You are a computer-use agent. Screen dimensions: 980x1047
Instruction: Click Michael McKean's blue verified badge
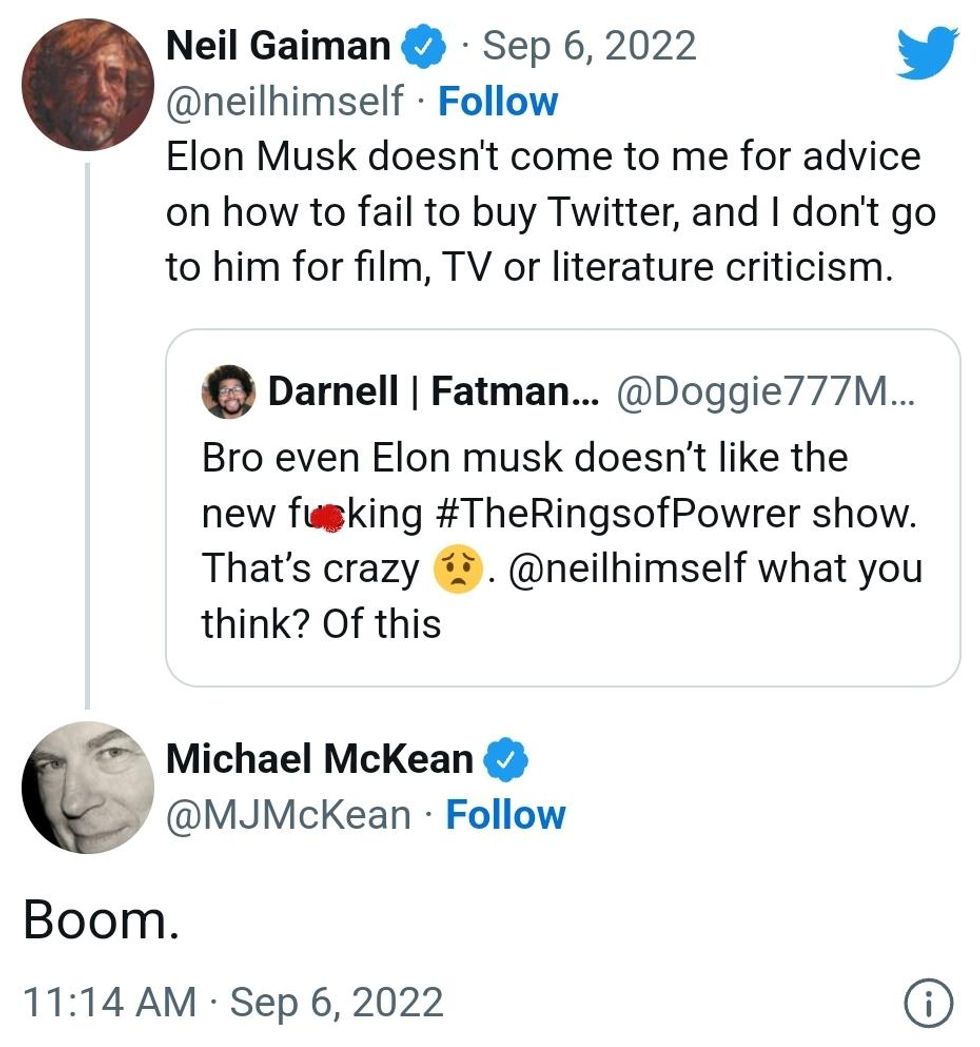coord(505,760)
